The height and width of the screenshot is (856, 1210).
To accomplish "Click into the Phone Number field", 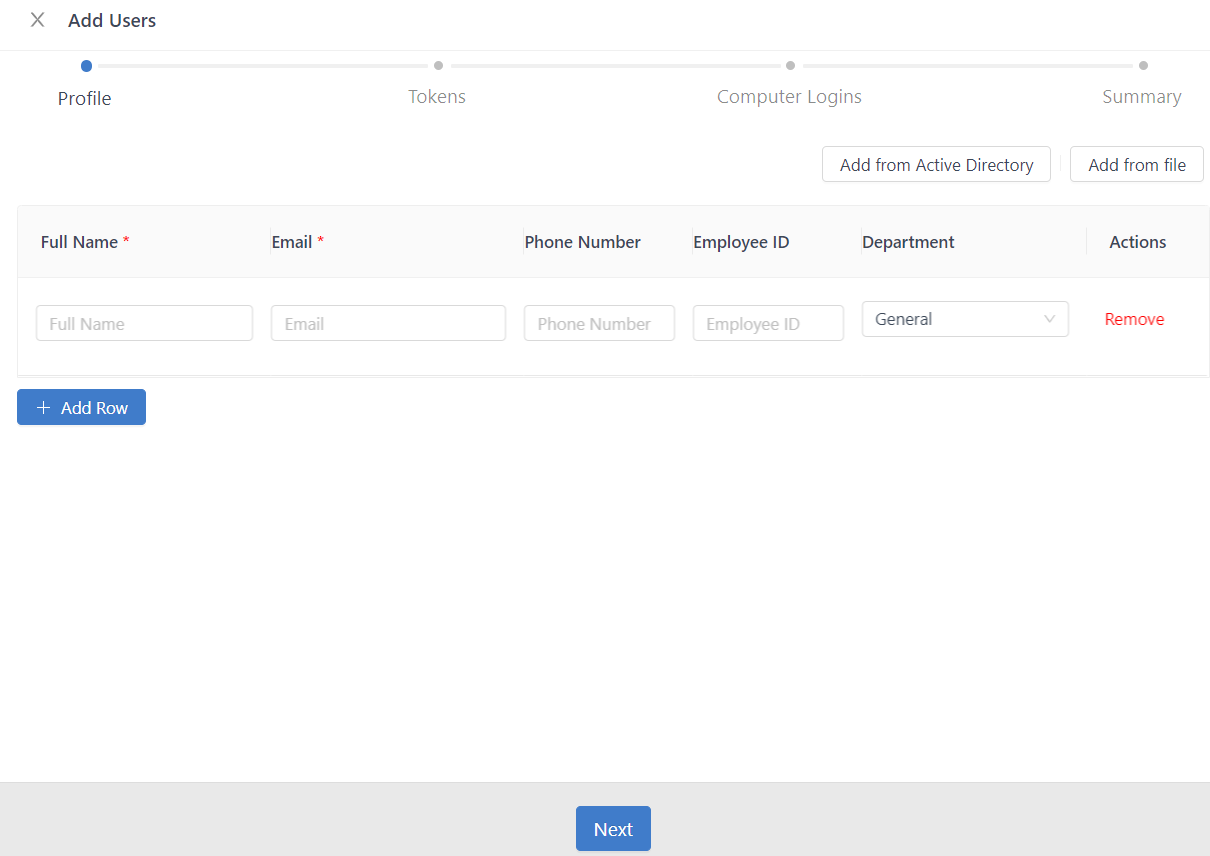I will click(599, 324).
